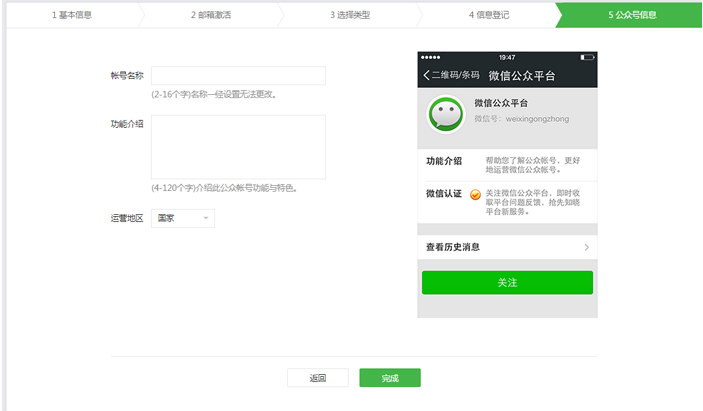This screenshot has height=411, width=703.
Task: Select step 5 公众号信息
Action: click(632, 15)
